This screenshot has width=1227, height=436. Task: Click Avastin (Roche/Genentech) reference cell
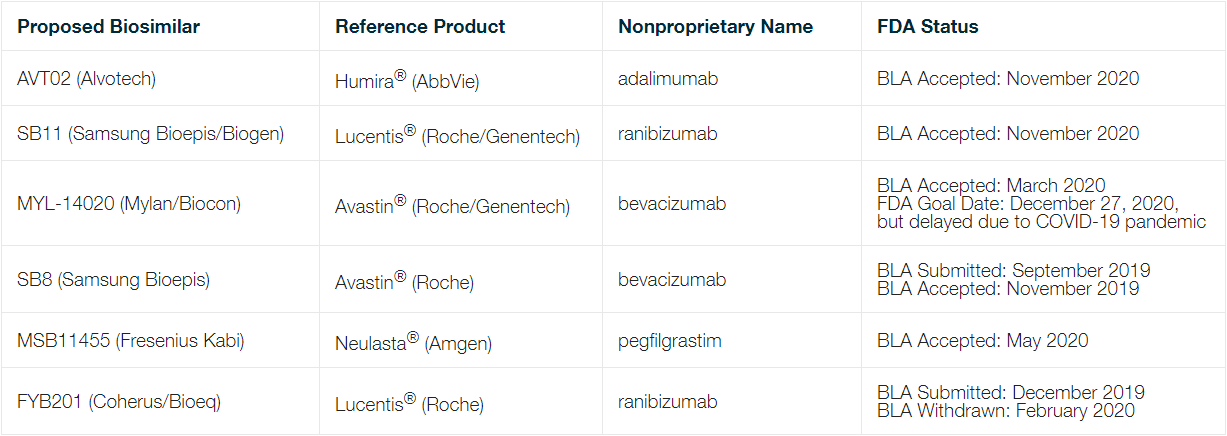(453, 204)
